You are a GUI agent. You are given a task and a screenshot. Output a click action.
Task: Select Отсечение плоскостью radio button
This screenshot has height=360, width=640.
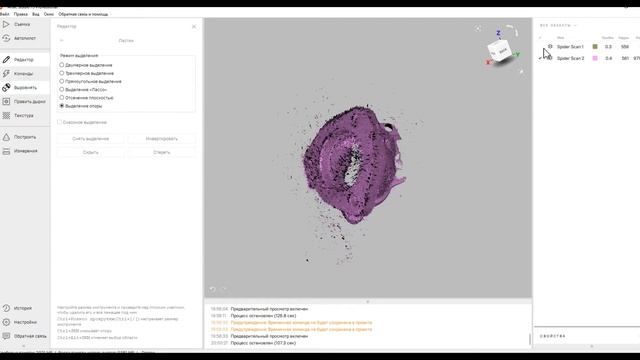click(x=62, y=98)
